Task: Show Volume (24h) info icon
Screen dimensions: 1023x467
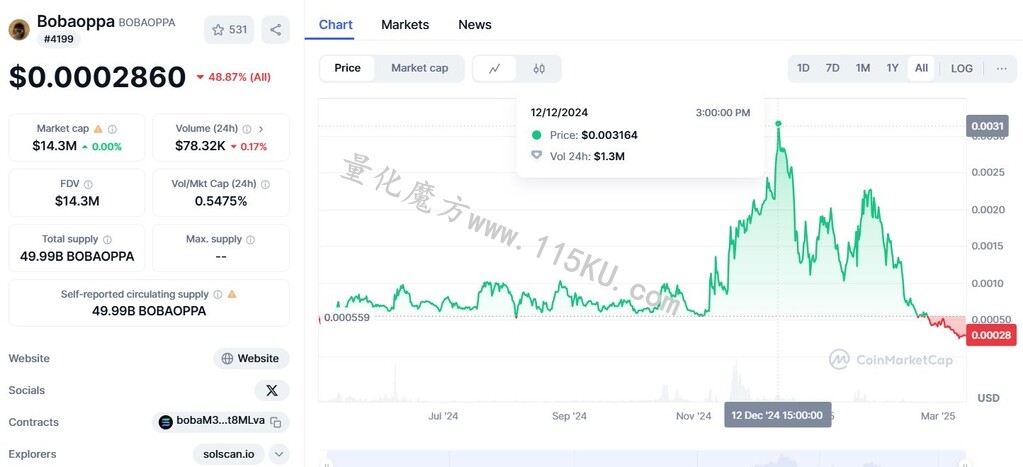Action: pyautogui.click(x=247, y=129)
